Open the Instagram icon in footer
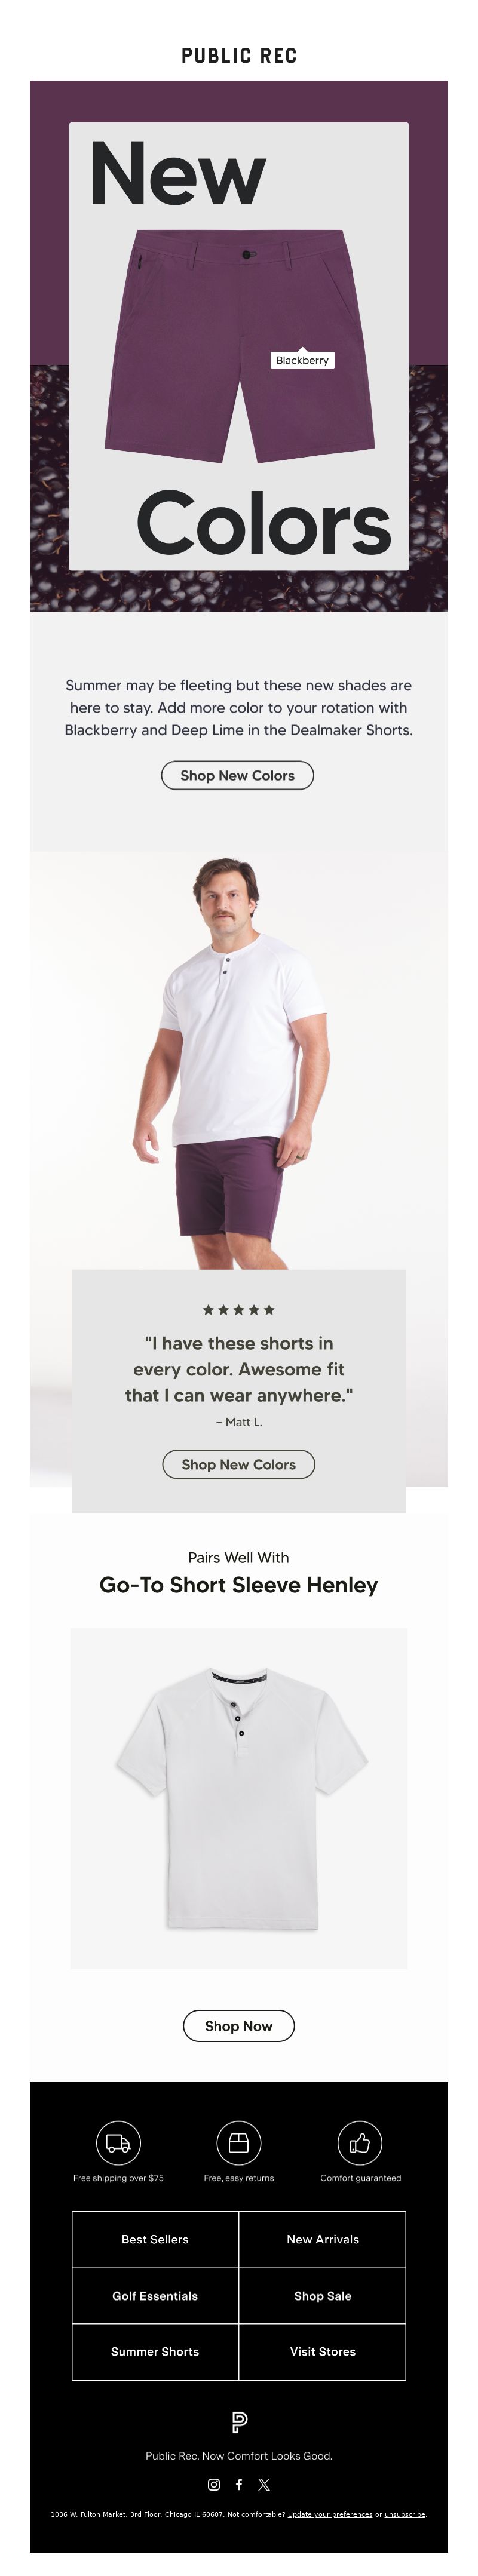Image resolution: width=478 pixels, height=2576 pixels. click(213, 2484)
